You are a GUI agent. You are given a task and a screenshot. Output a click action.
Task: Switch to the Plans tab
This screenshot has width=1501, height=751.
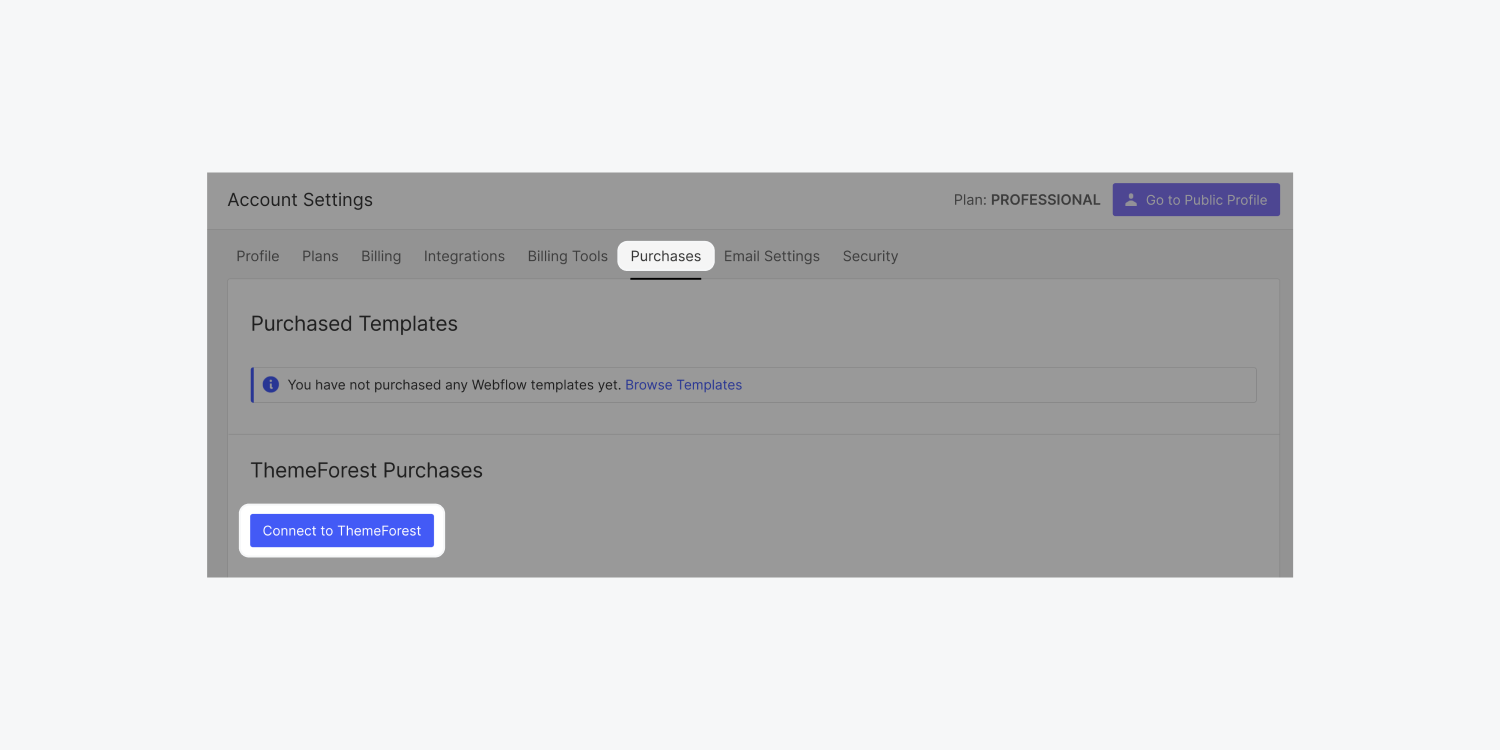click(x=320, y=256)
